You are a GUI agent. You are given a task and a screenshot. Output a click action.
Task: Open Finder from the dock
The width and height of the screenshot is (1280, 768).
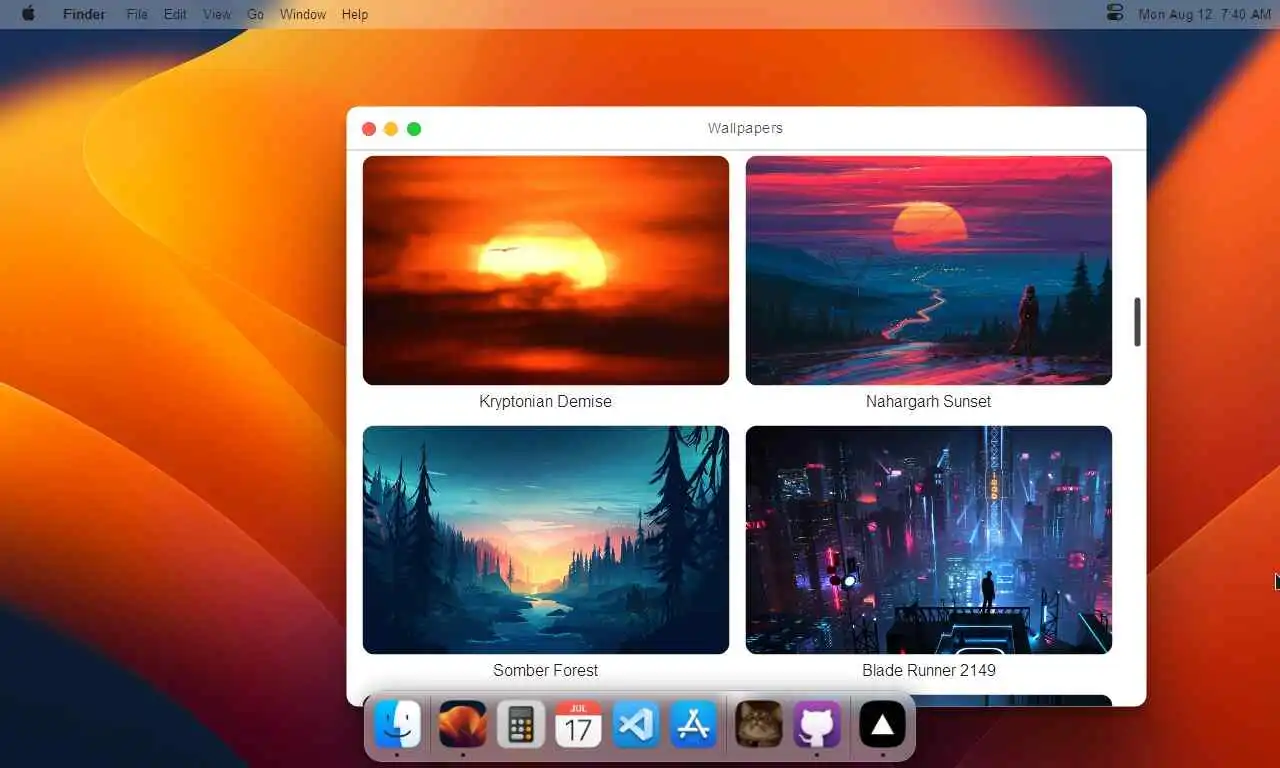tap(397, 724)
